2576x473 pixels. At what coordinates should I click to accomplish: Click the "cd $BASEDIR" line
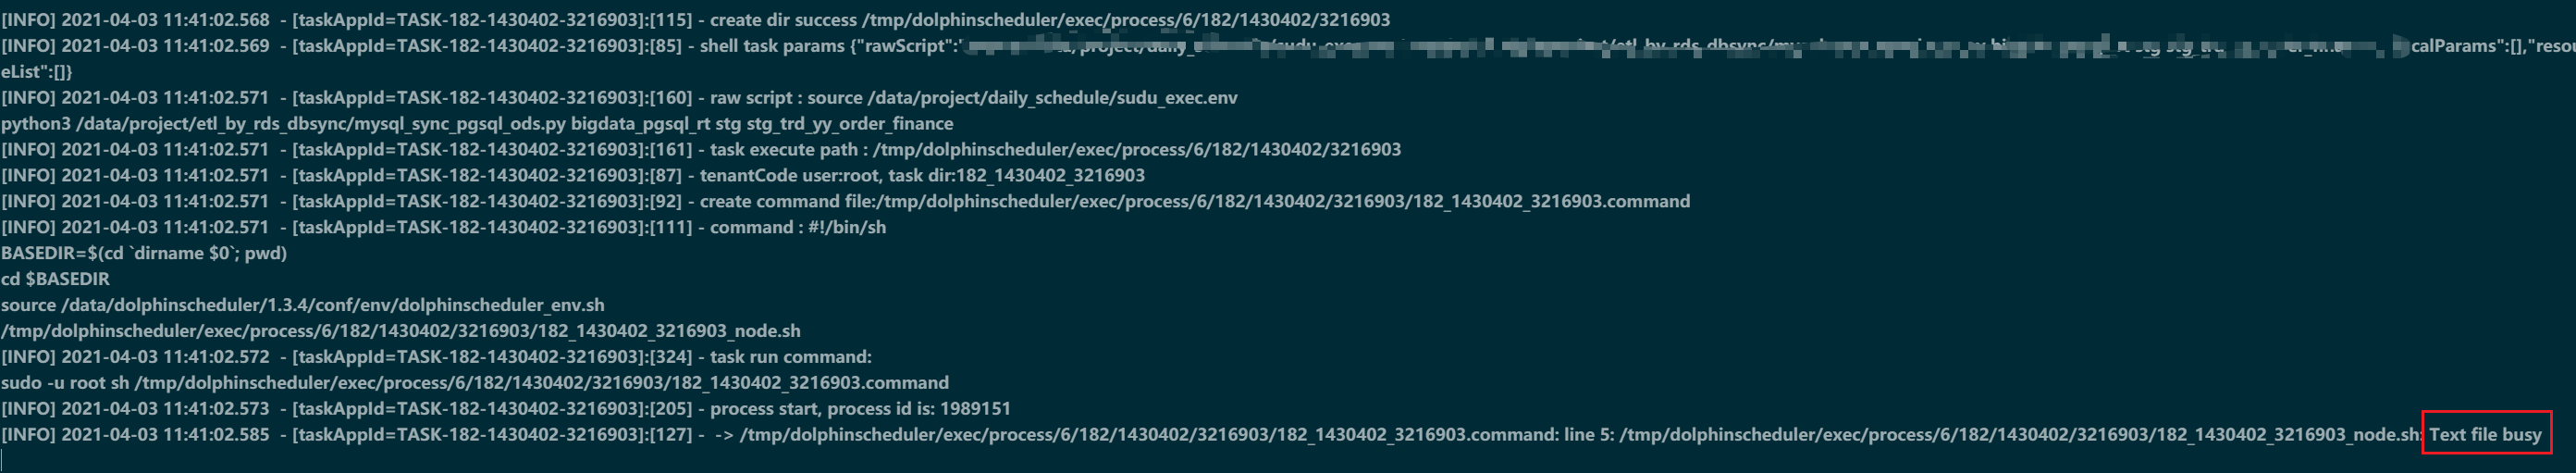pos(55,279)
